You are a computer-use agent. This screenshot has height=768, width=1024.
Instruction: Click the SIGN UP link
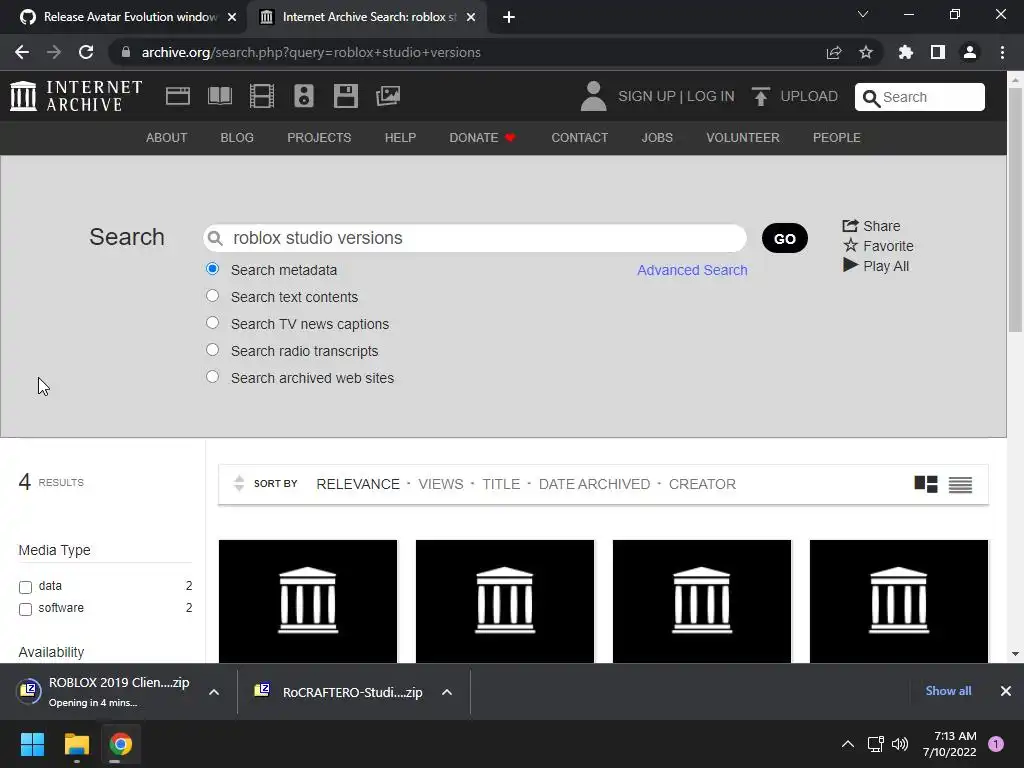[x=647, y=96]
